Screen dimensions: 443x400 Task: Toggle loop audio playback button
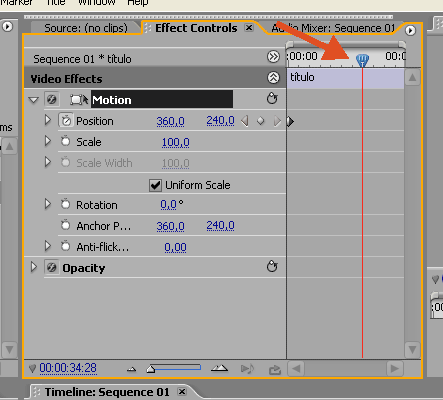coord(275,369)
